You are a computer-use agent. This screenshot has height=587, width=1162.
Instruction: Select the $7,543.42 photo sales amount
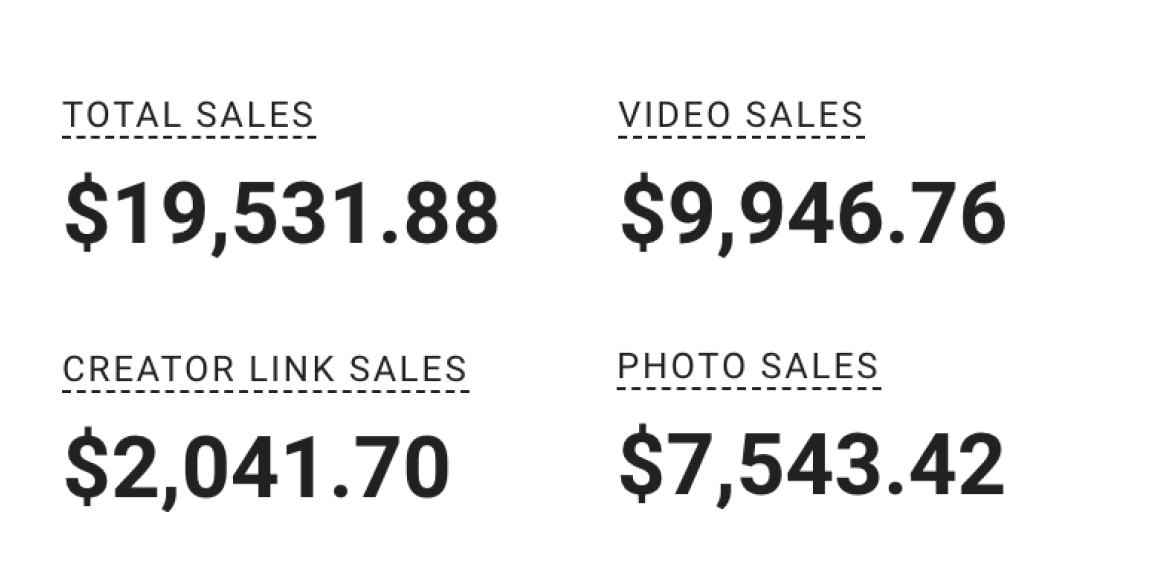pyautogui.click(x=812, y=466)
